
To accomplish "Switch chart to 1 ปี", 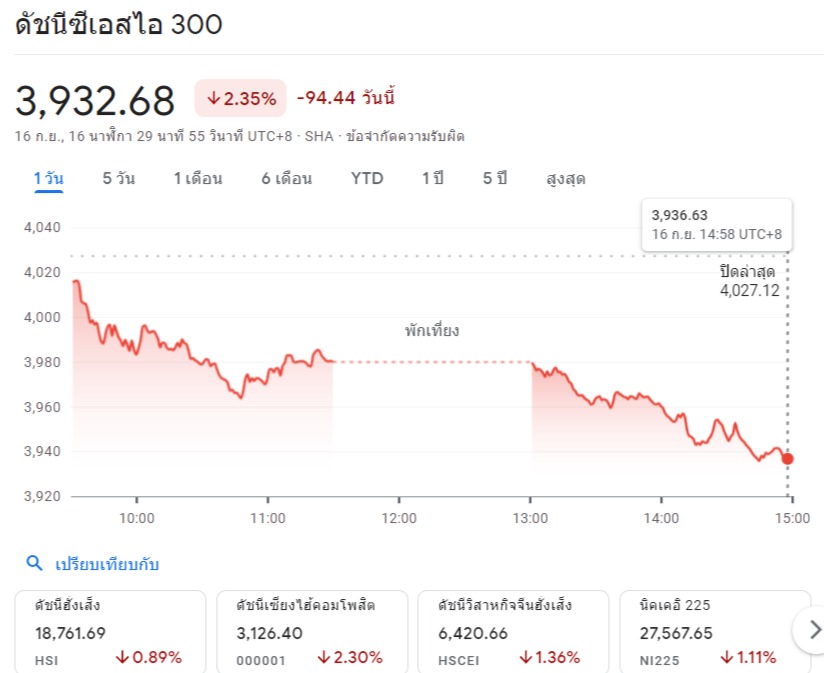I will coord(433,179).
